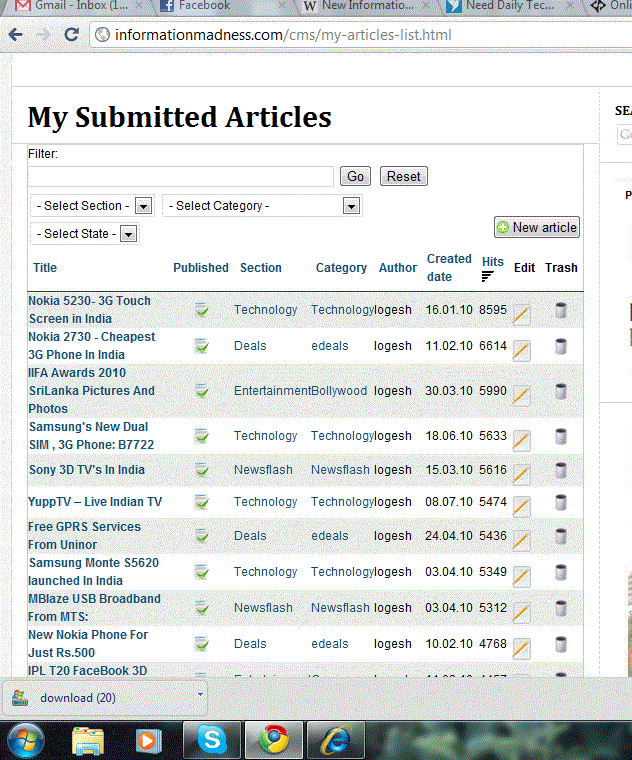
Task: Open editor for IIFA Awards 2010 article
Action: [x=521, y=396]
